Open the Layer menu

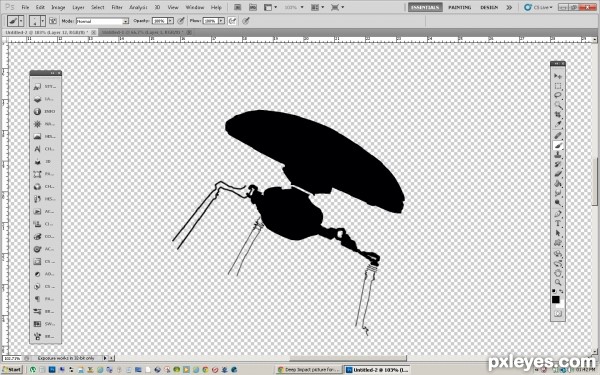tap(78, 7)
